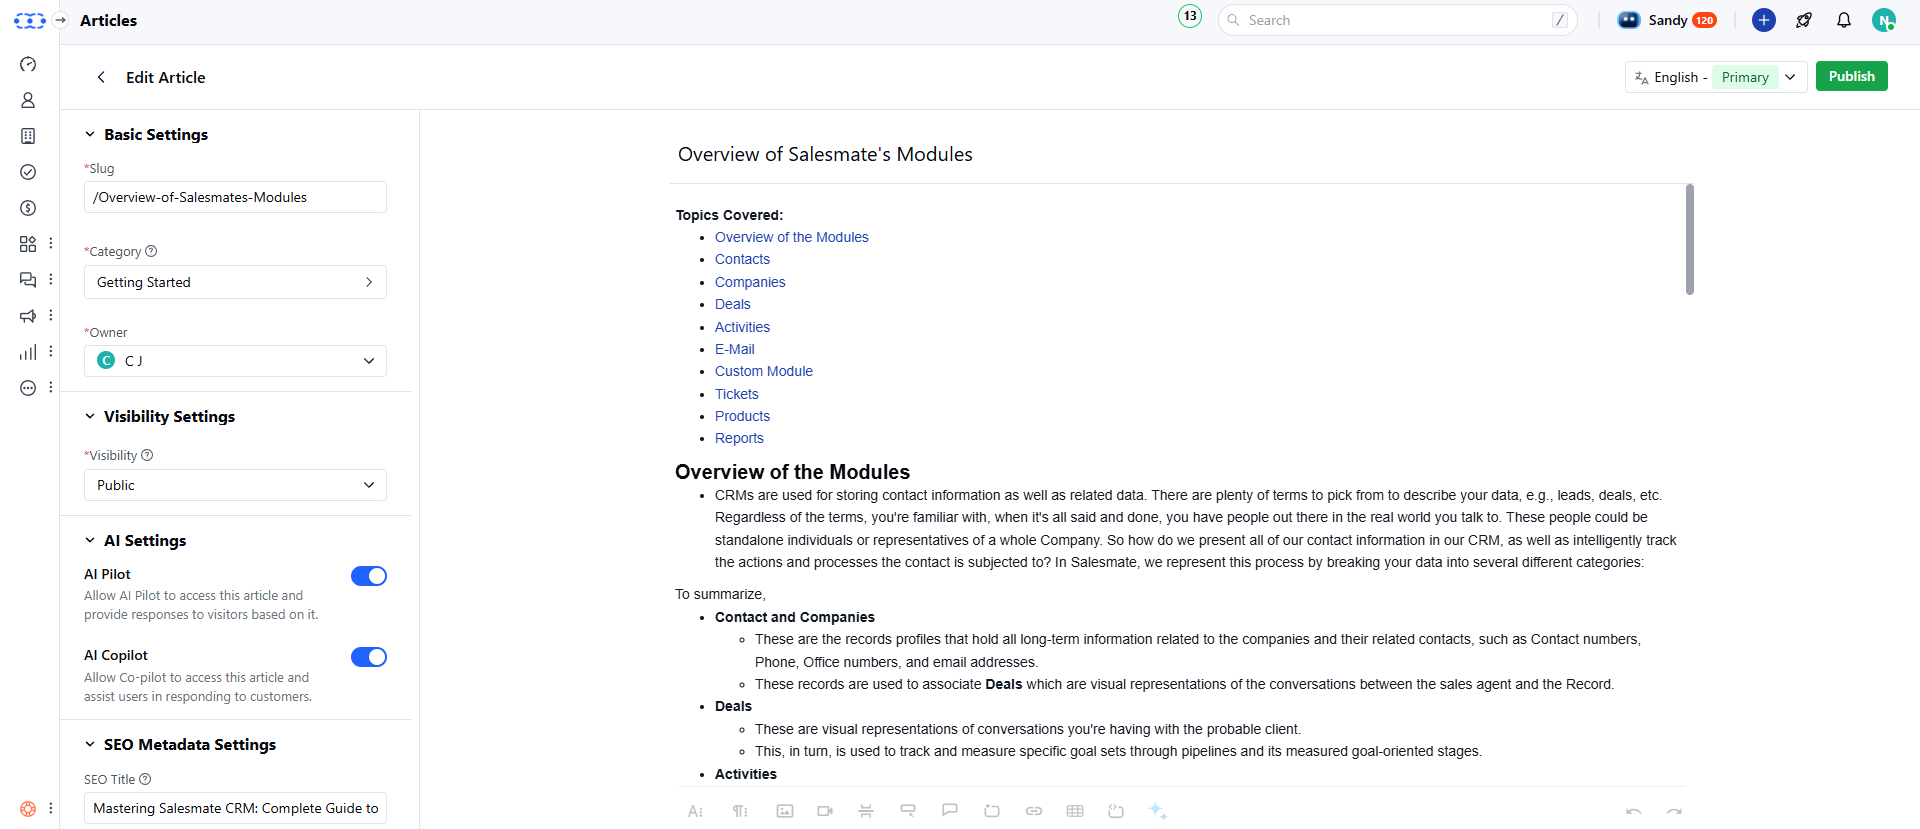The width and height of the screenshot is (1920, 829).
Task: Open the paragraph format tool in editor toolbar
Action: [x=740, y=811]
